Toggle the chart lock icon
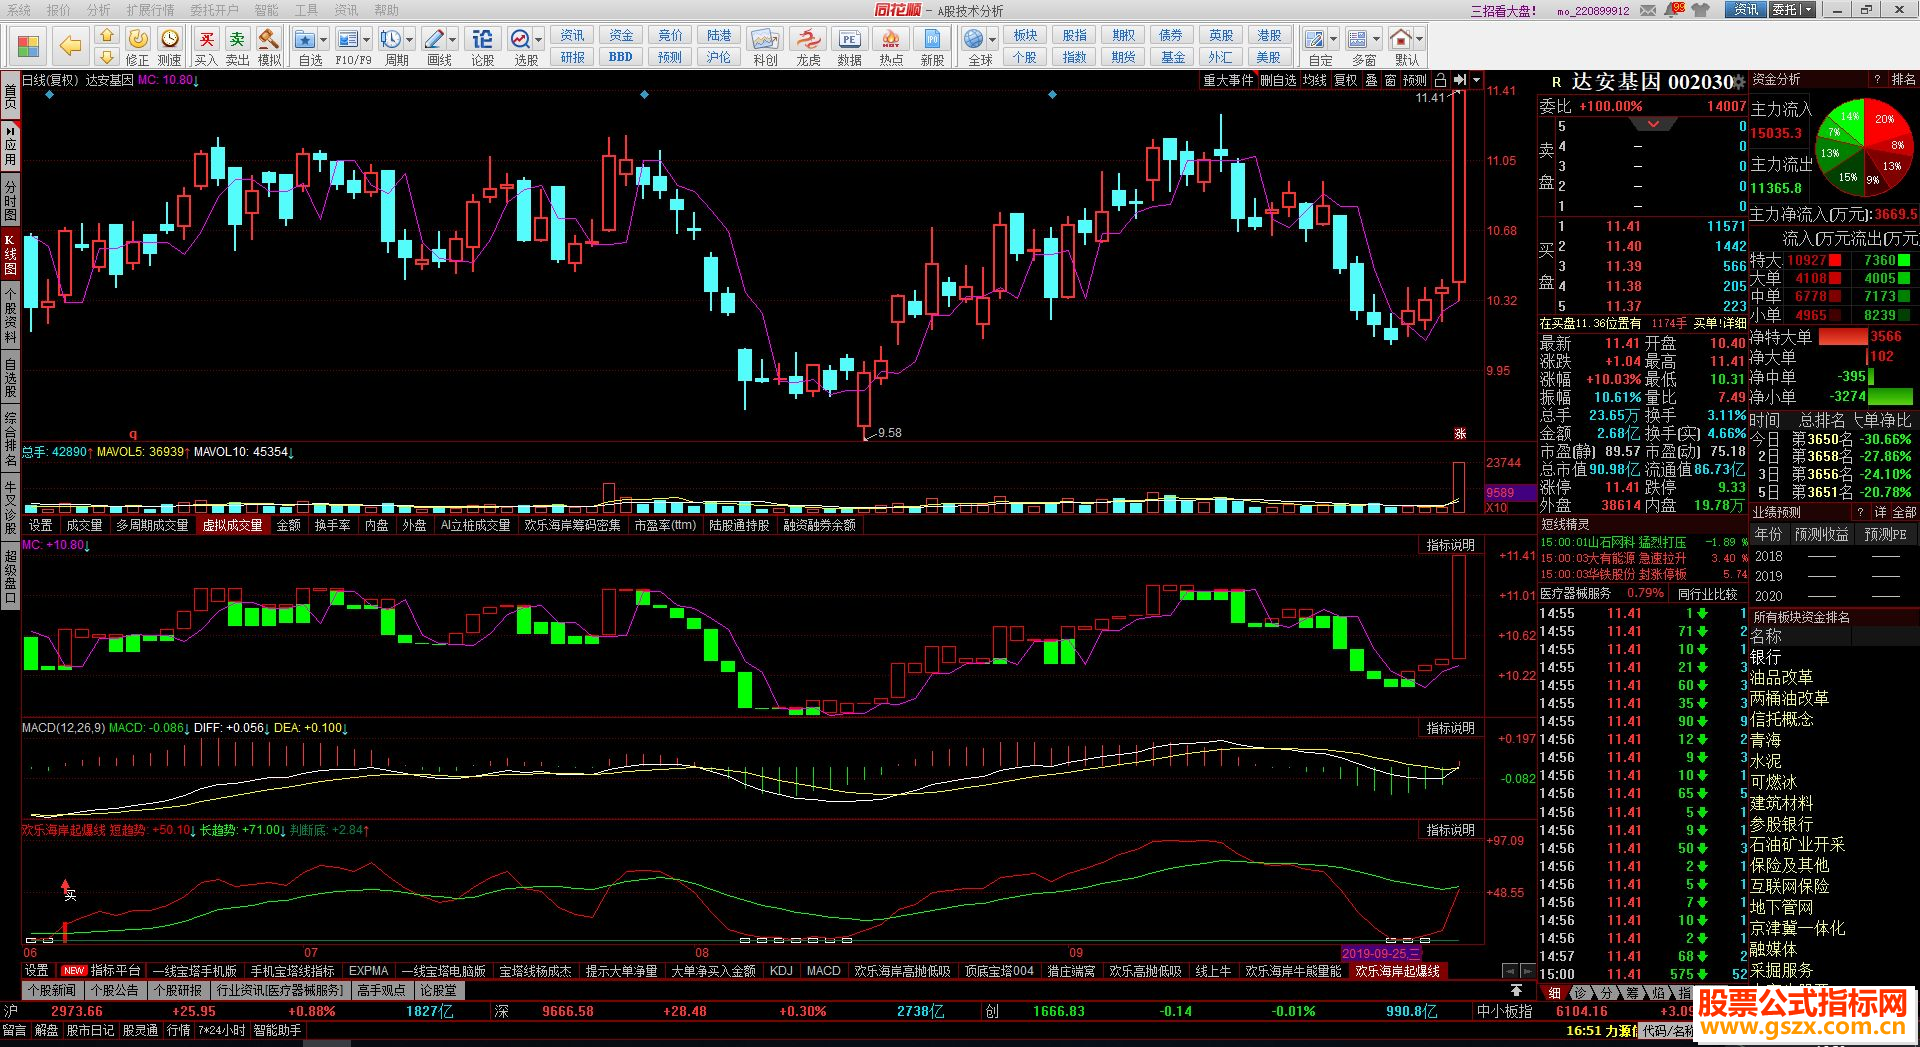Screen dimensions: 1920x1047 [1440, 80]
